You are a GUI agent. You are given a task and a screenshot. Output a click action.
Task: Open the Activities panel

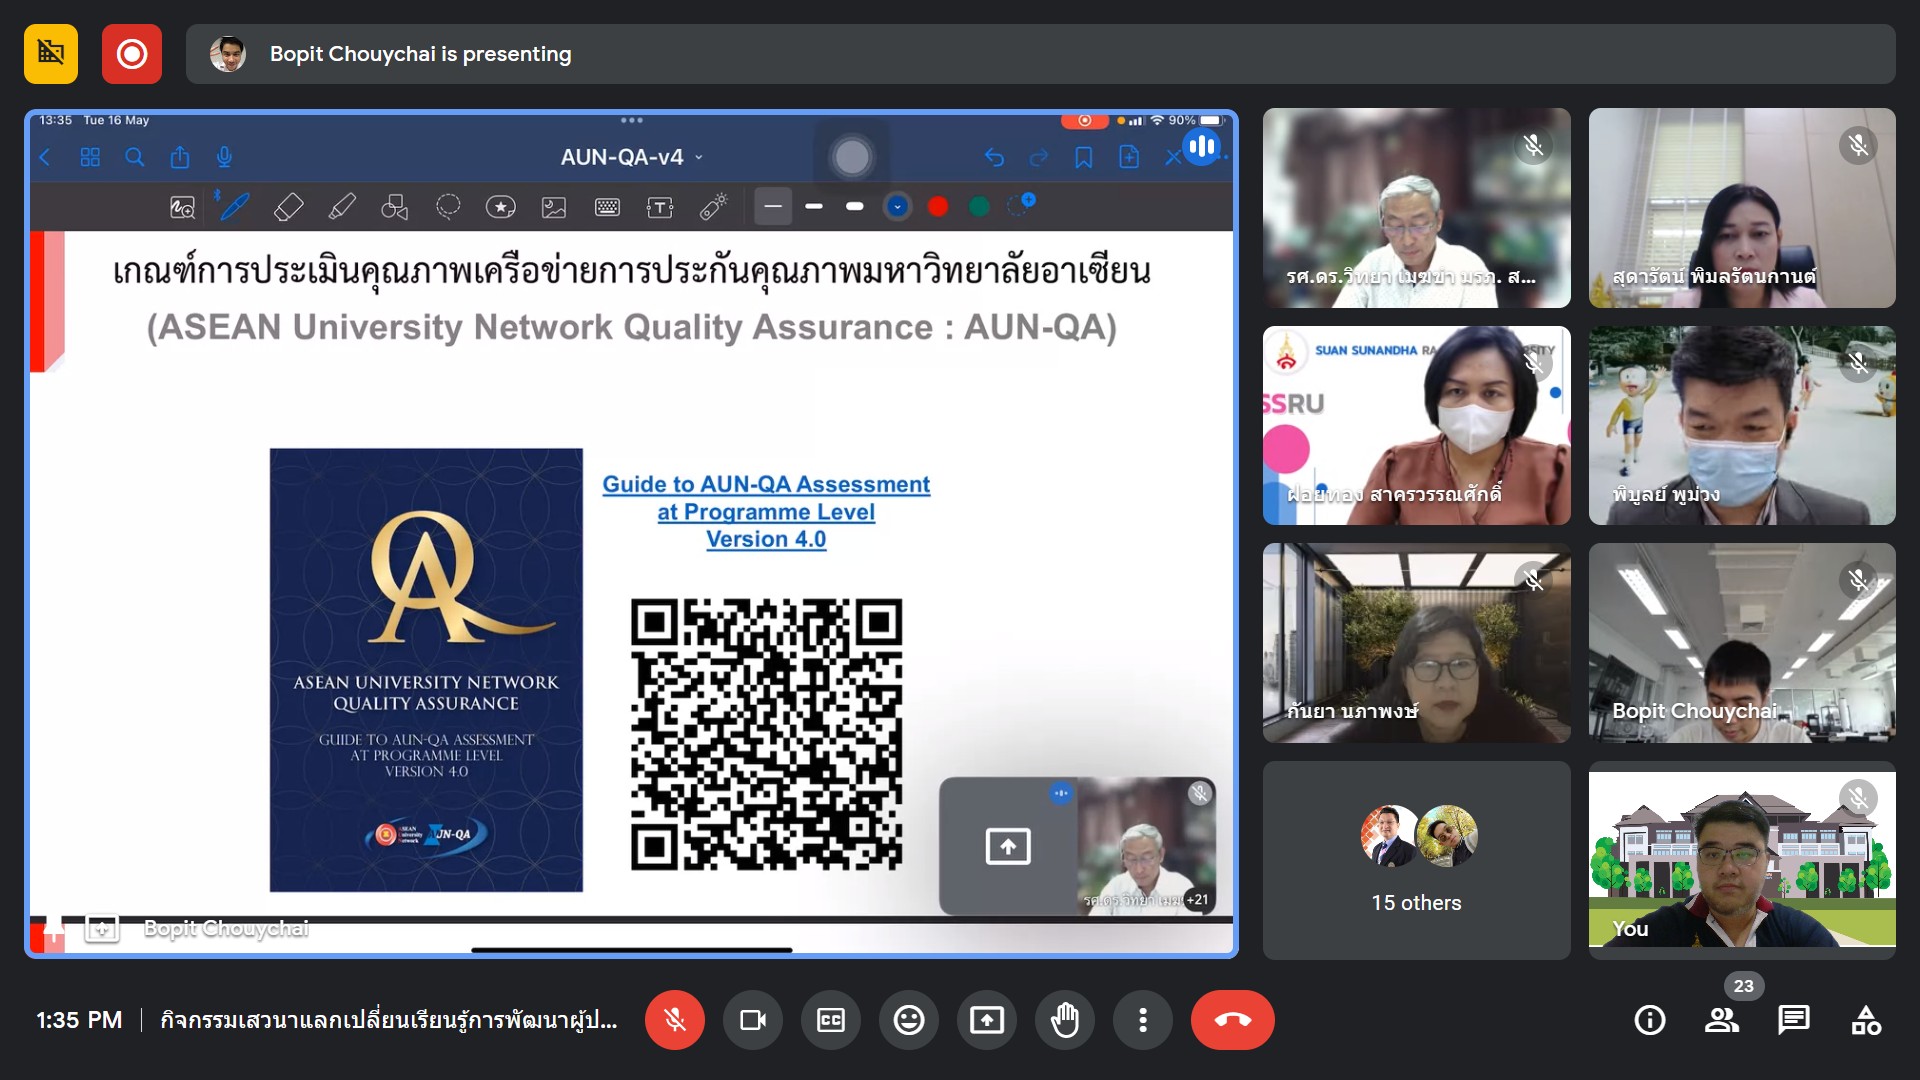tap(1866, 1020)
